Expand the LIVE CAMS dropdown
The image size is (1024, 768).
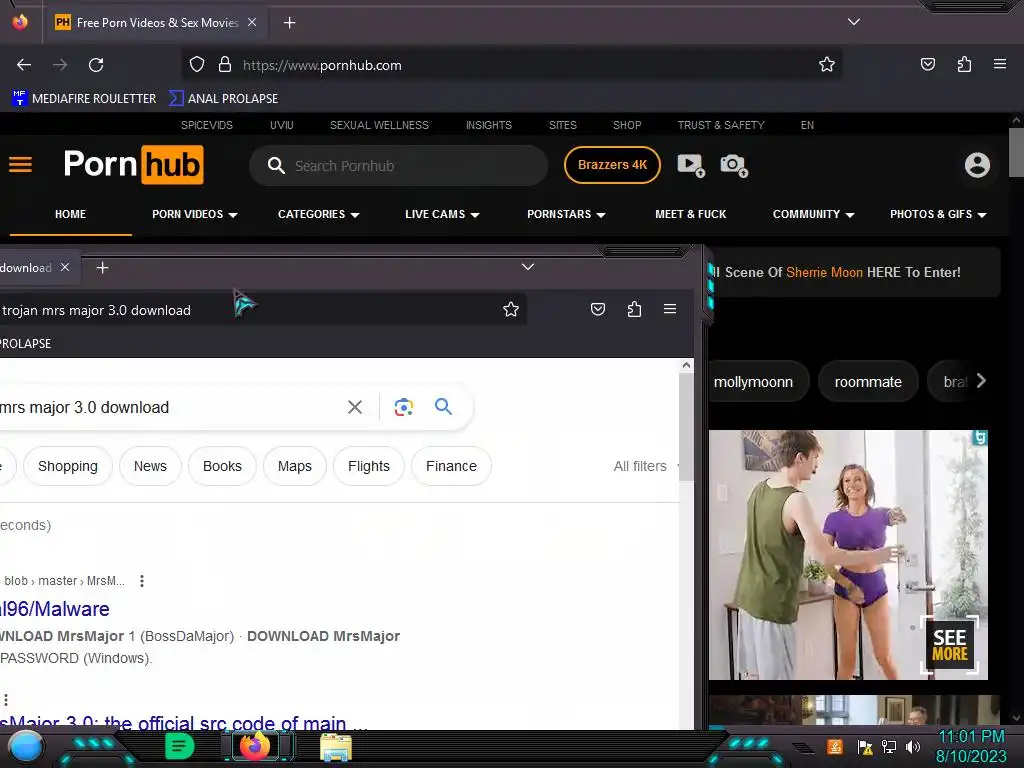(x=442, y=214)
